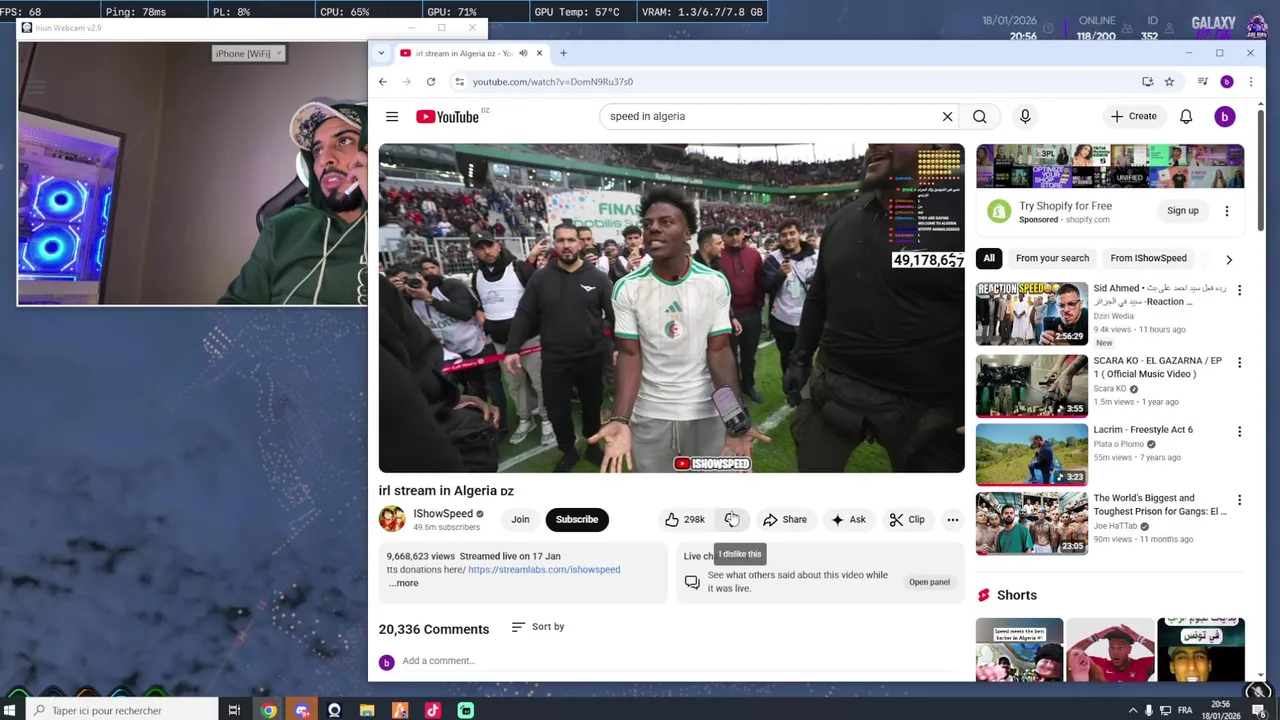Go back in the browser
Viewport: 1280px width, 720px height.
(x=382, y=82)
